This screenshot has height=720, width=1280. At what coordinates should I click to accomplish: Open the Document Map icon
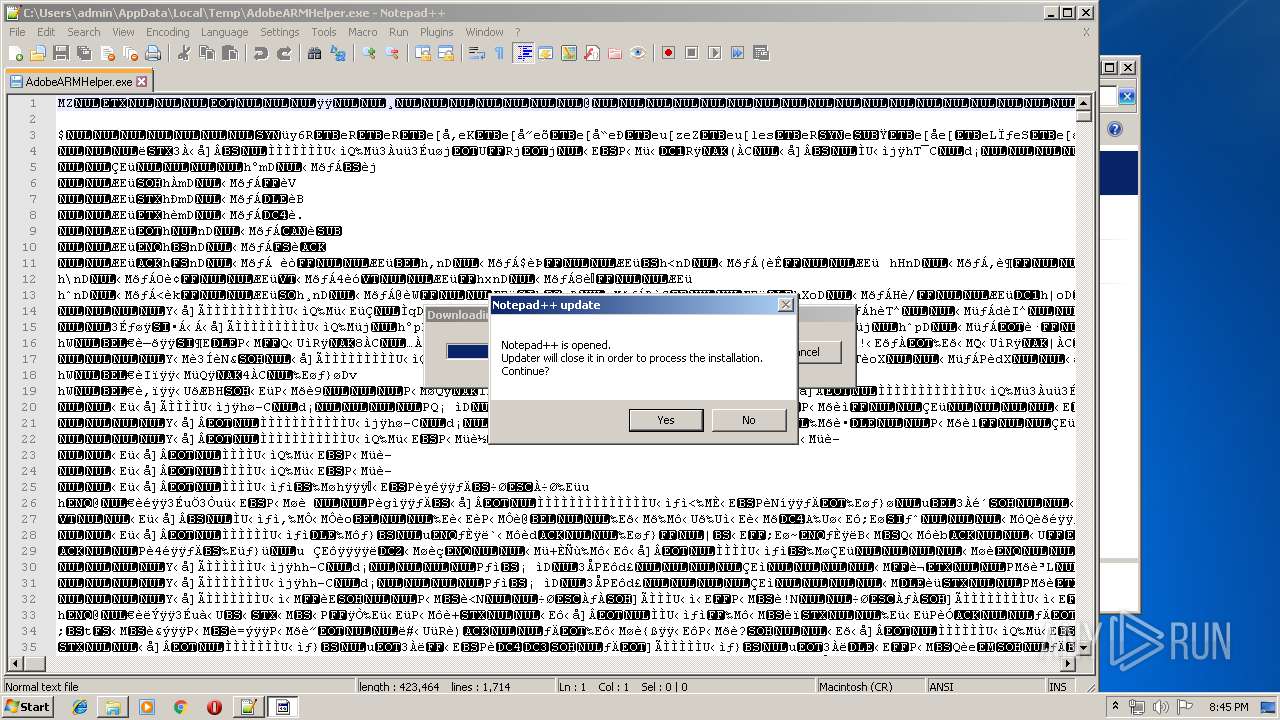(x=568, y=53)
